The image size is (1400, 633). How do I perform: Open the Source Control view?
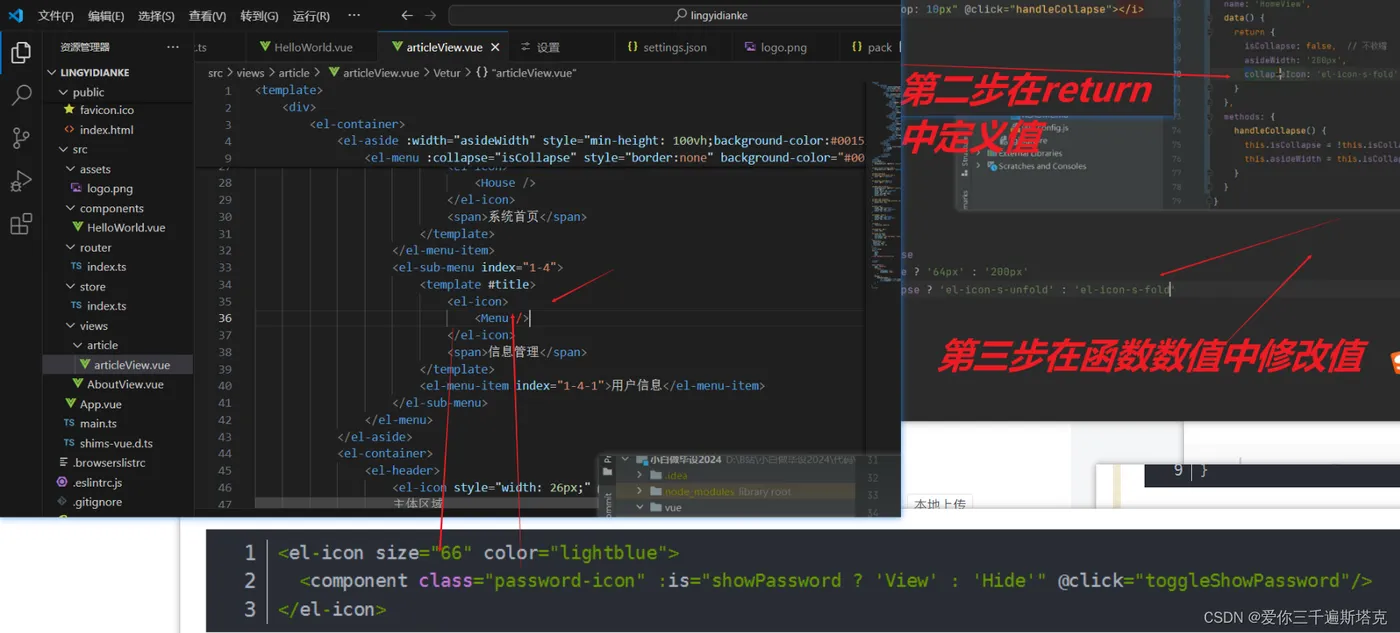coord(21,139)
